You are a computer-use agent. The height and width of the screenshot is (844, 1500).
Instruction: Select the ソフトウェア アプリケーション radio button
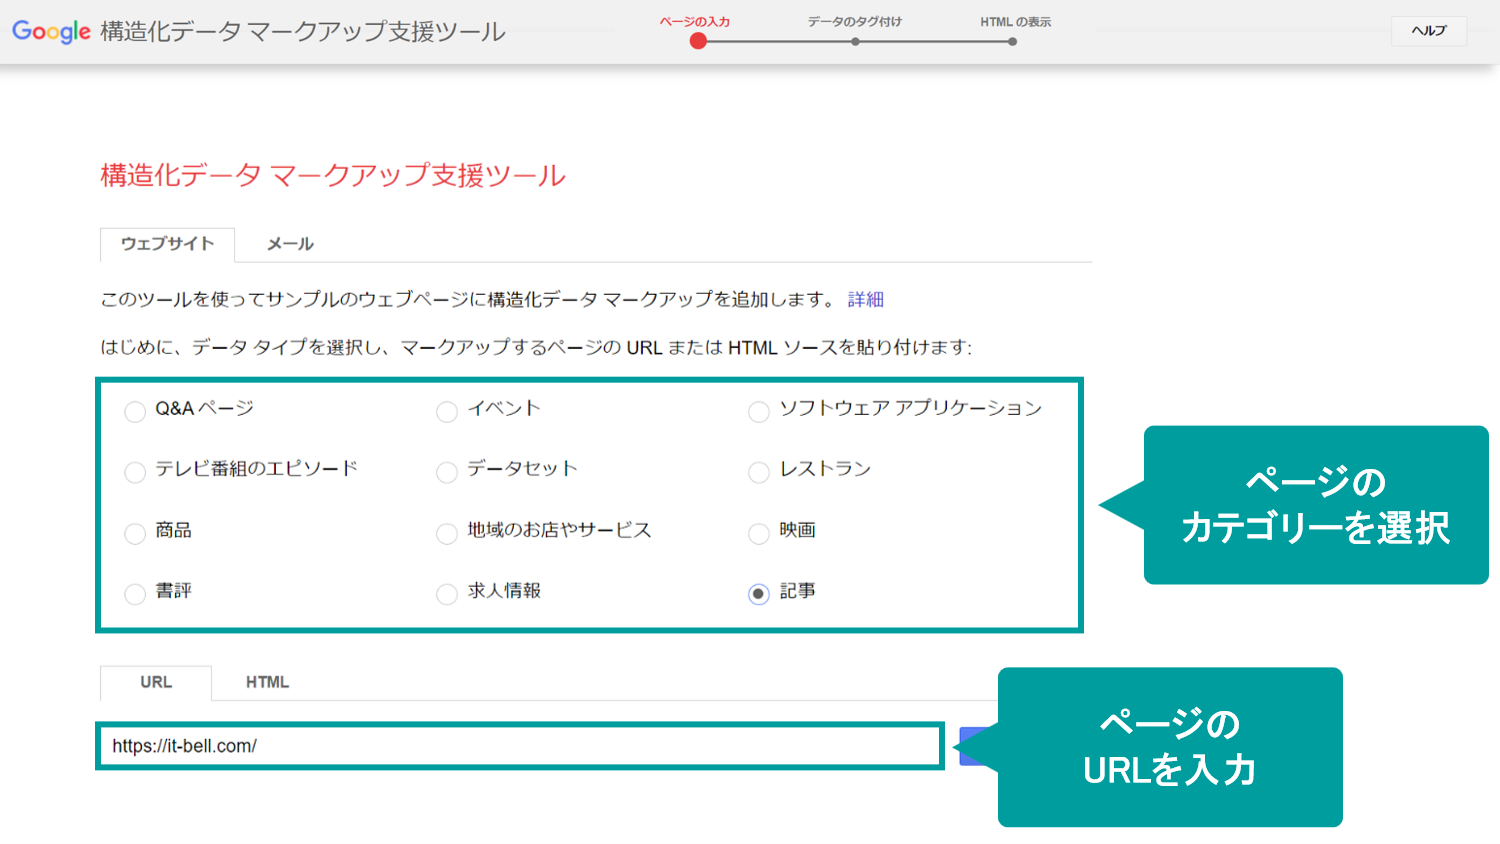(x=759, y=412)
